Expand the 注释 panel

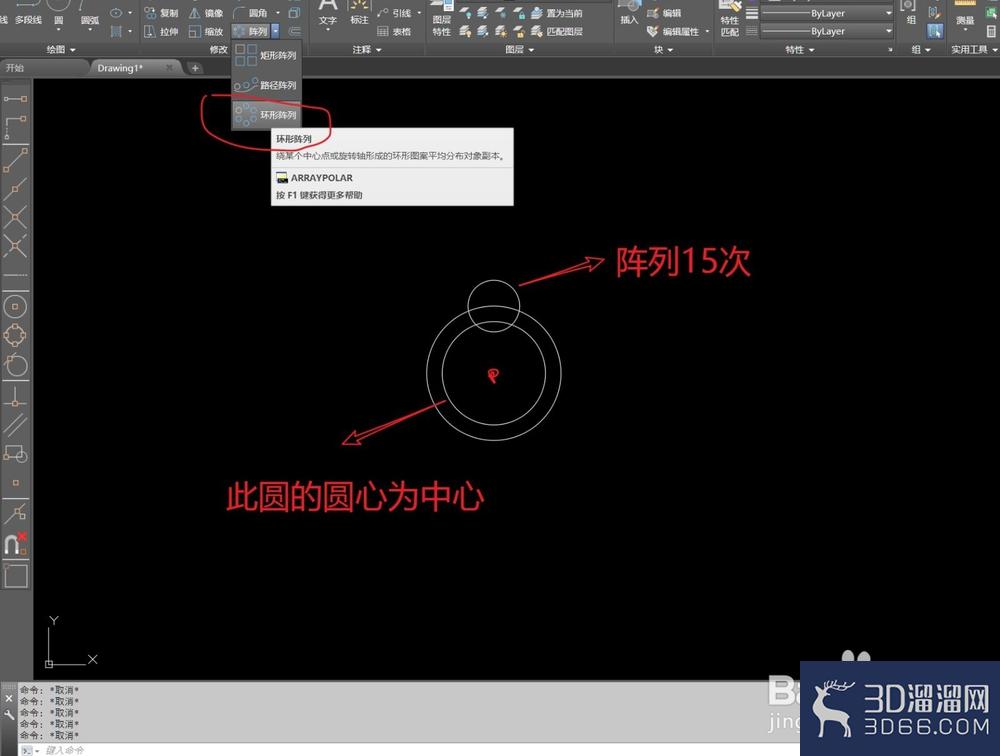coord(367,49)
